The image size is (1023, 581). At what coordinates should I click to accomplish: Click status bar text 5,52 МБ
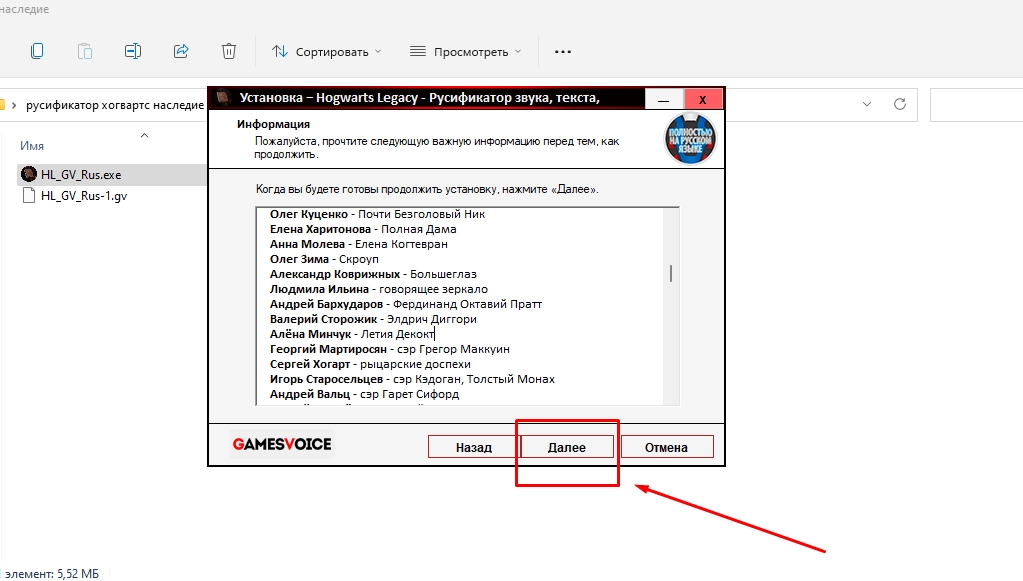(x=78, y=574)
